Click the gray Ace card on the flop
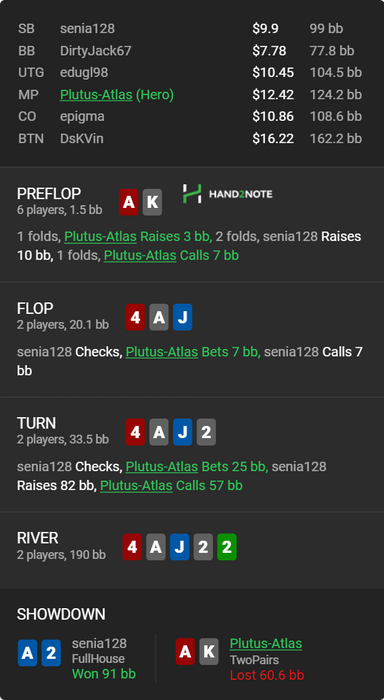The height and width of the screenshot is (700, 384). point(159,317)
